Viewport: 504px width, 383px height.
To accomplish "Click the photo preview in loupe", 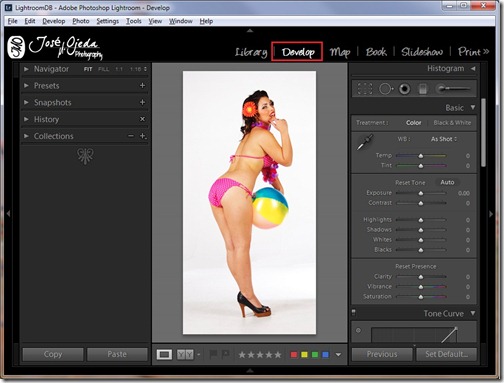I will click(249, 202).
